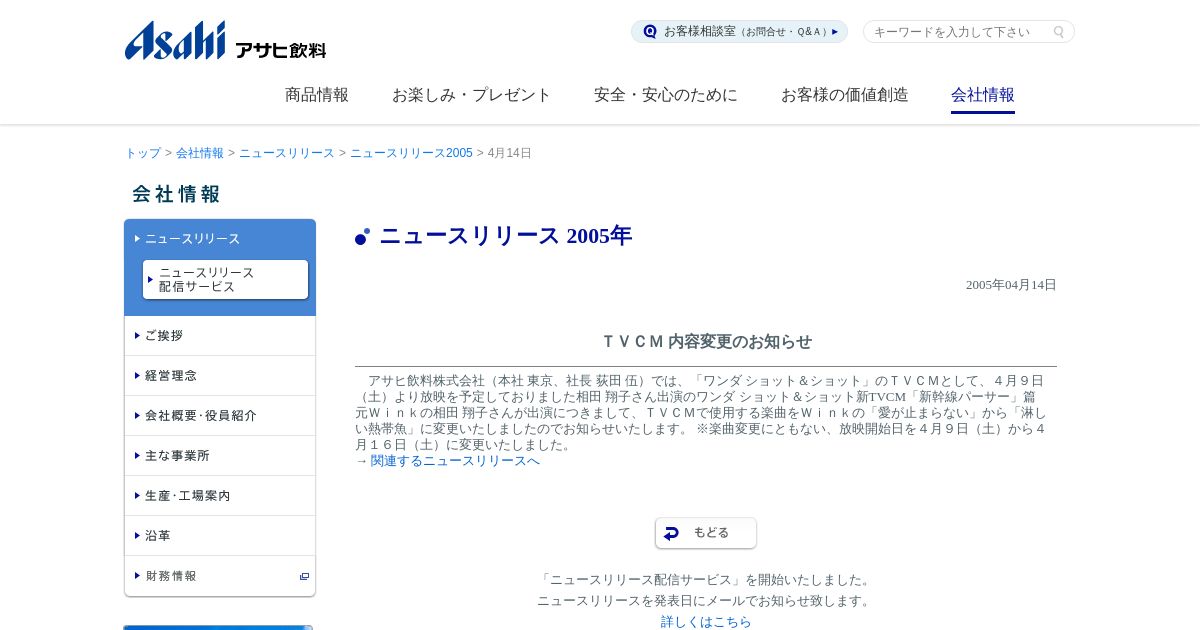
Task: Open お客様相談室 inquiry button
Action: point(739,32)
